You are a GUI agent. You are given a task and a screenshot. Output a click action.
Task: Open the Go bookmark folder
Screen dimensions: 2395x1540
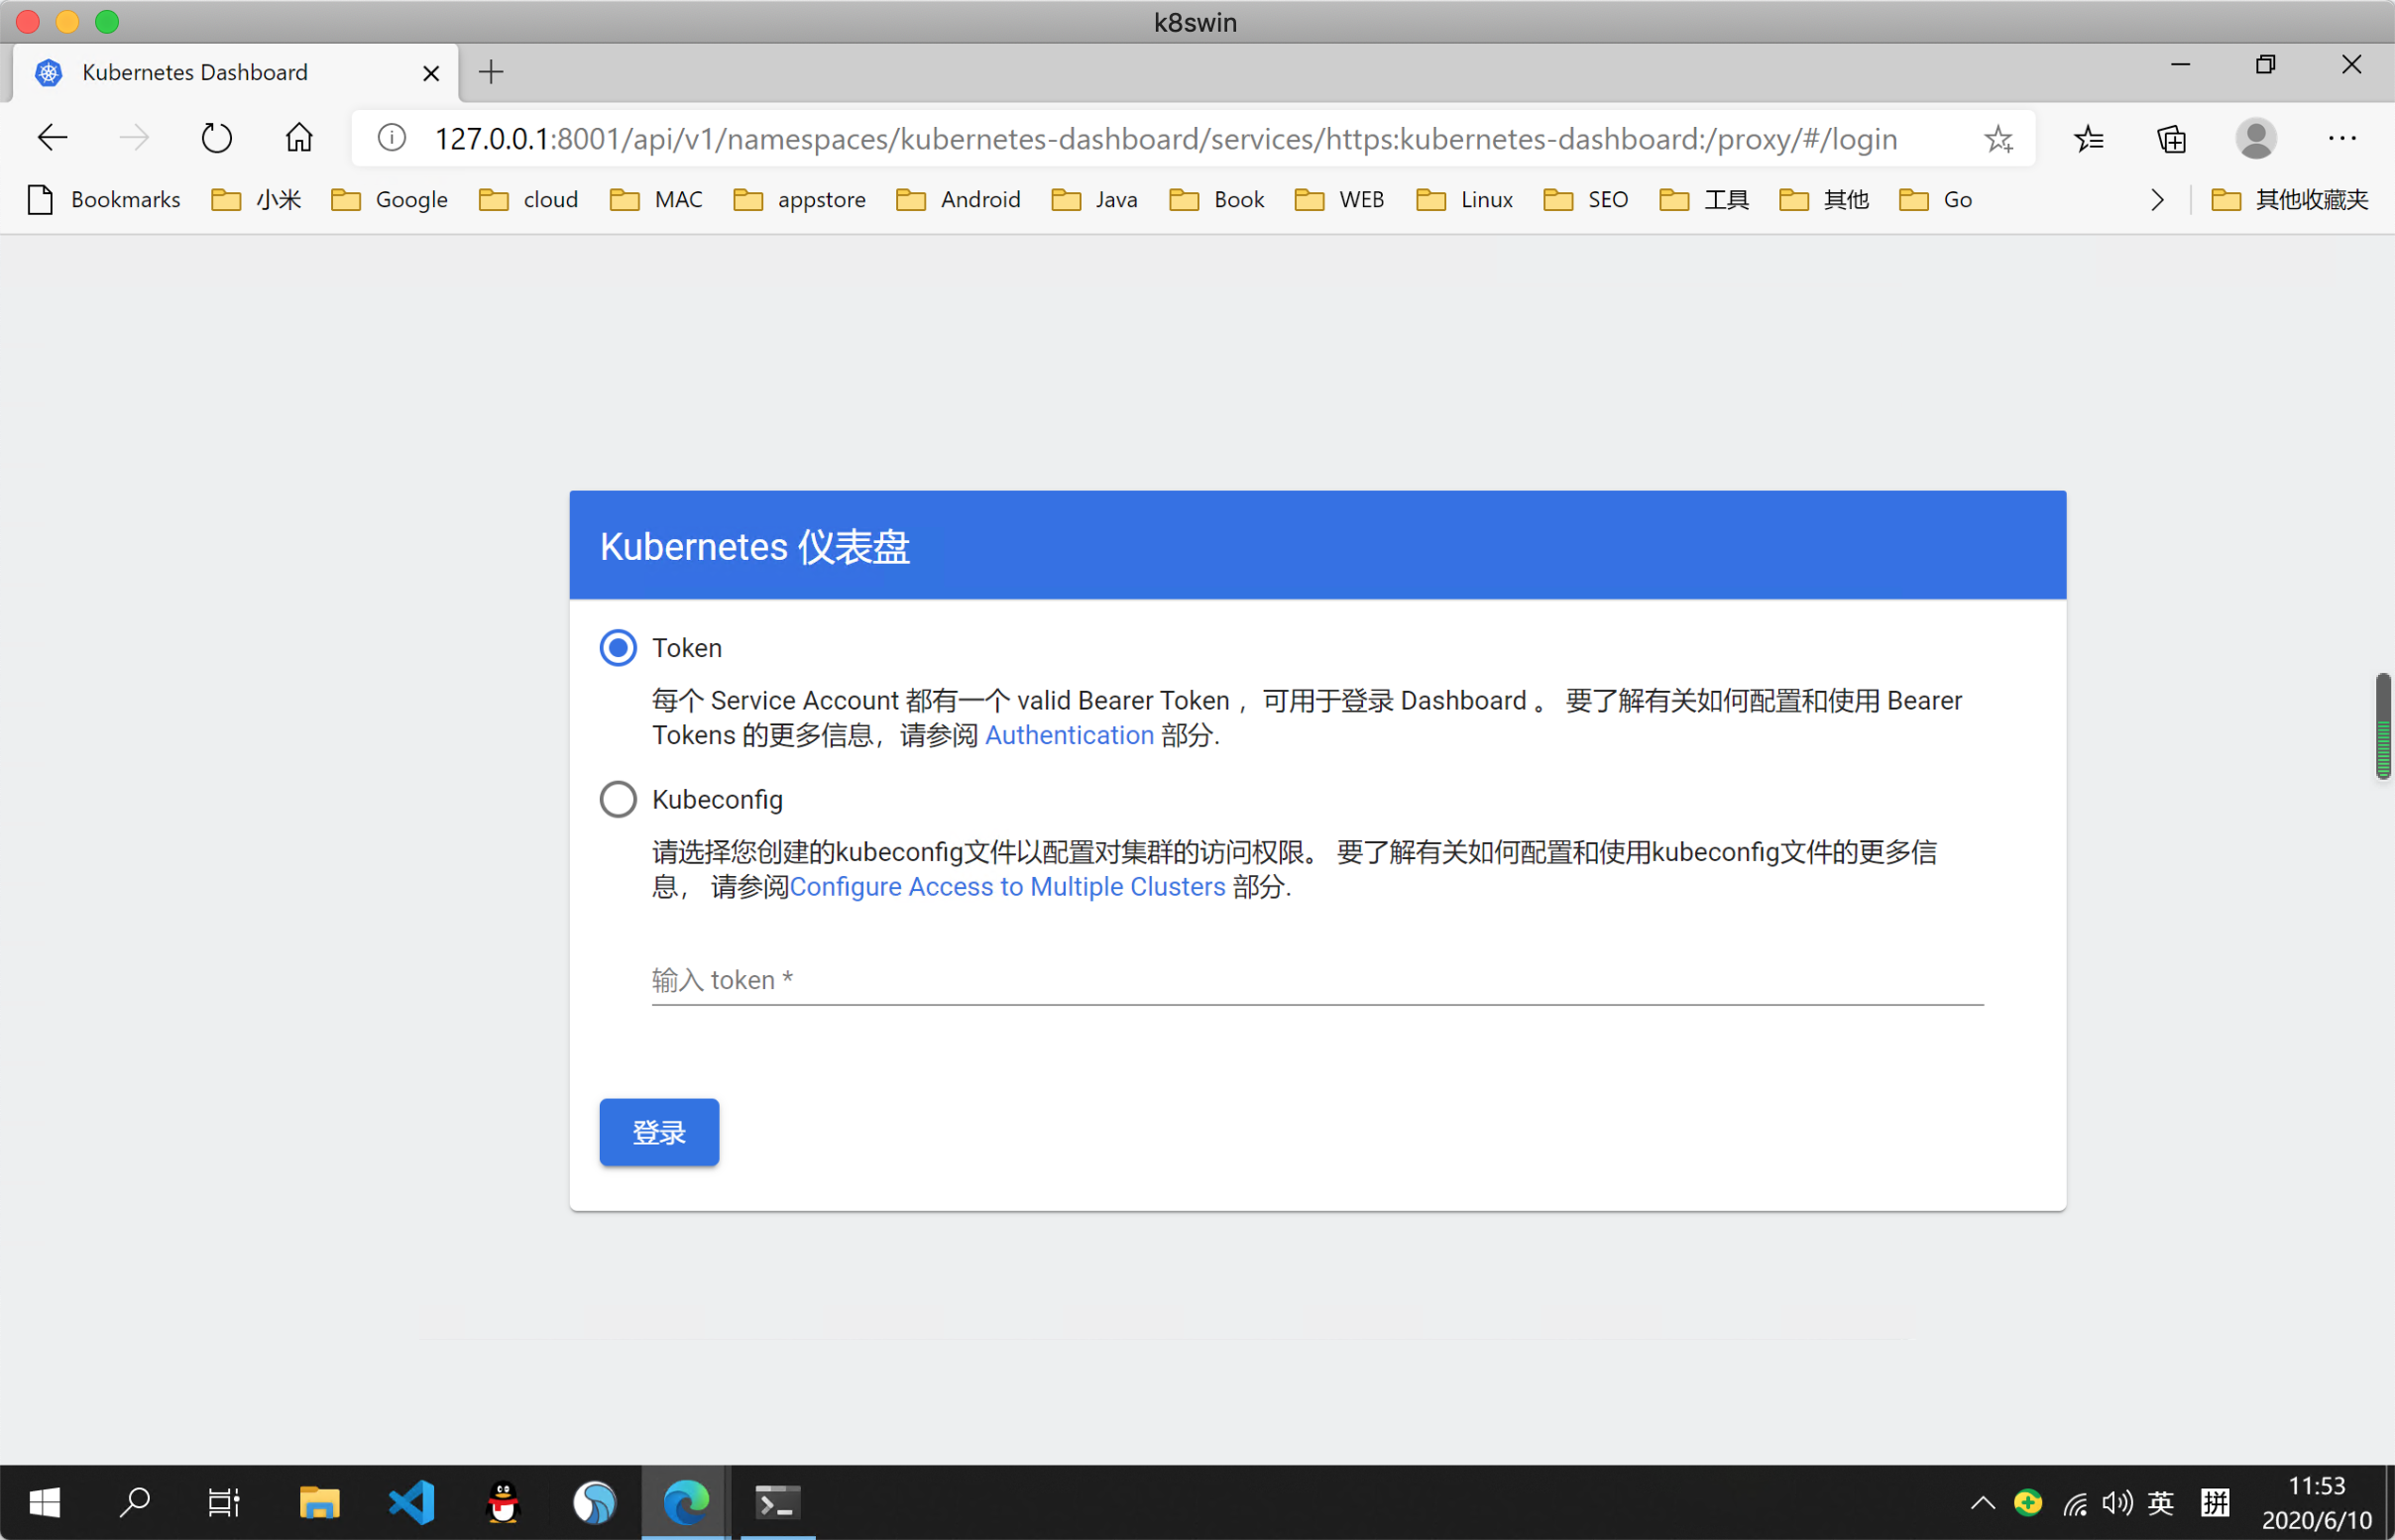tap(1936, 200)
